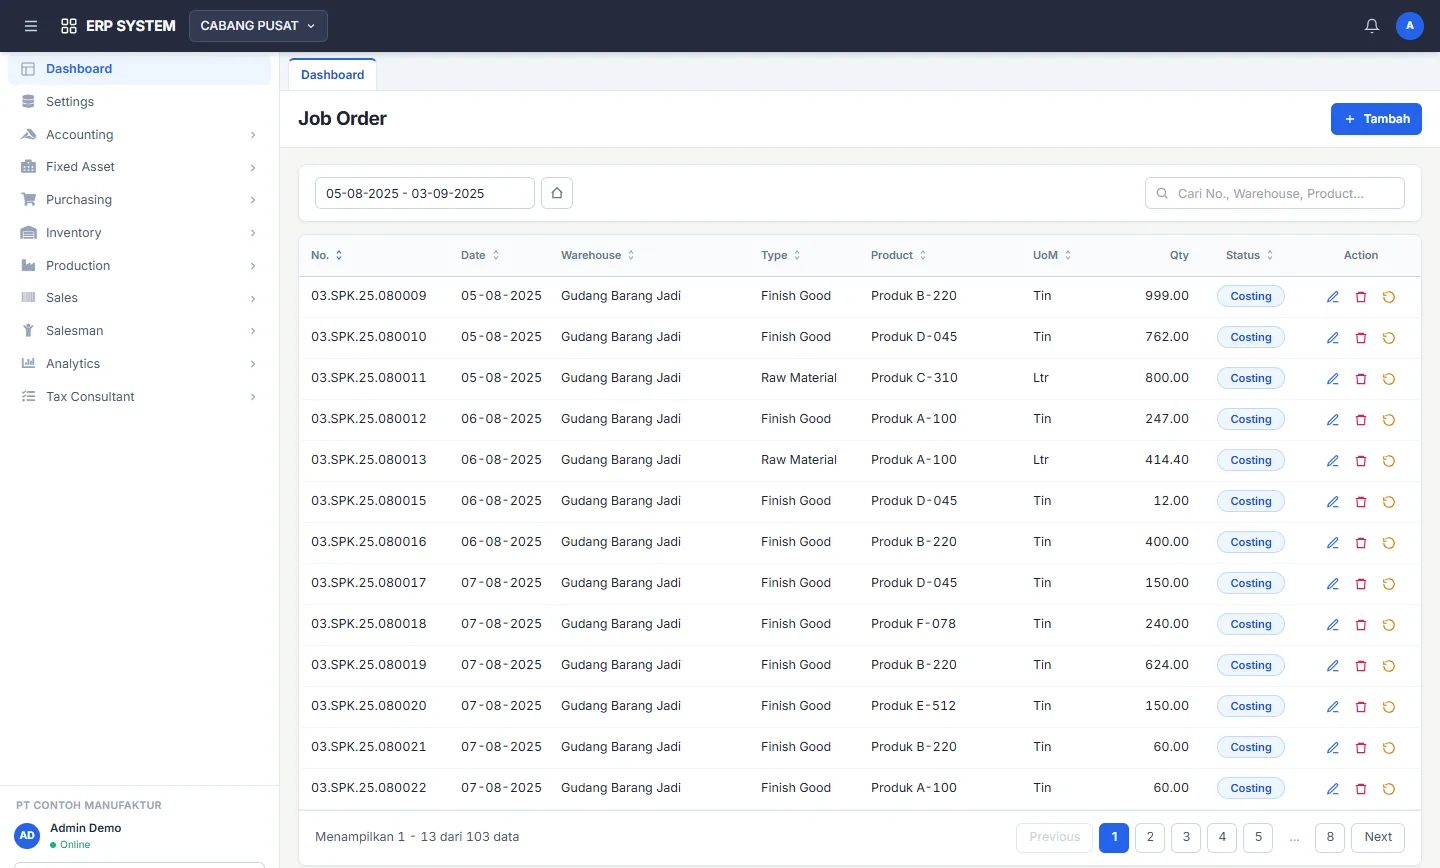Edit job order 03.SPK.25.080019

[1333, 666]
